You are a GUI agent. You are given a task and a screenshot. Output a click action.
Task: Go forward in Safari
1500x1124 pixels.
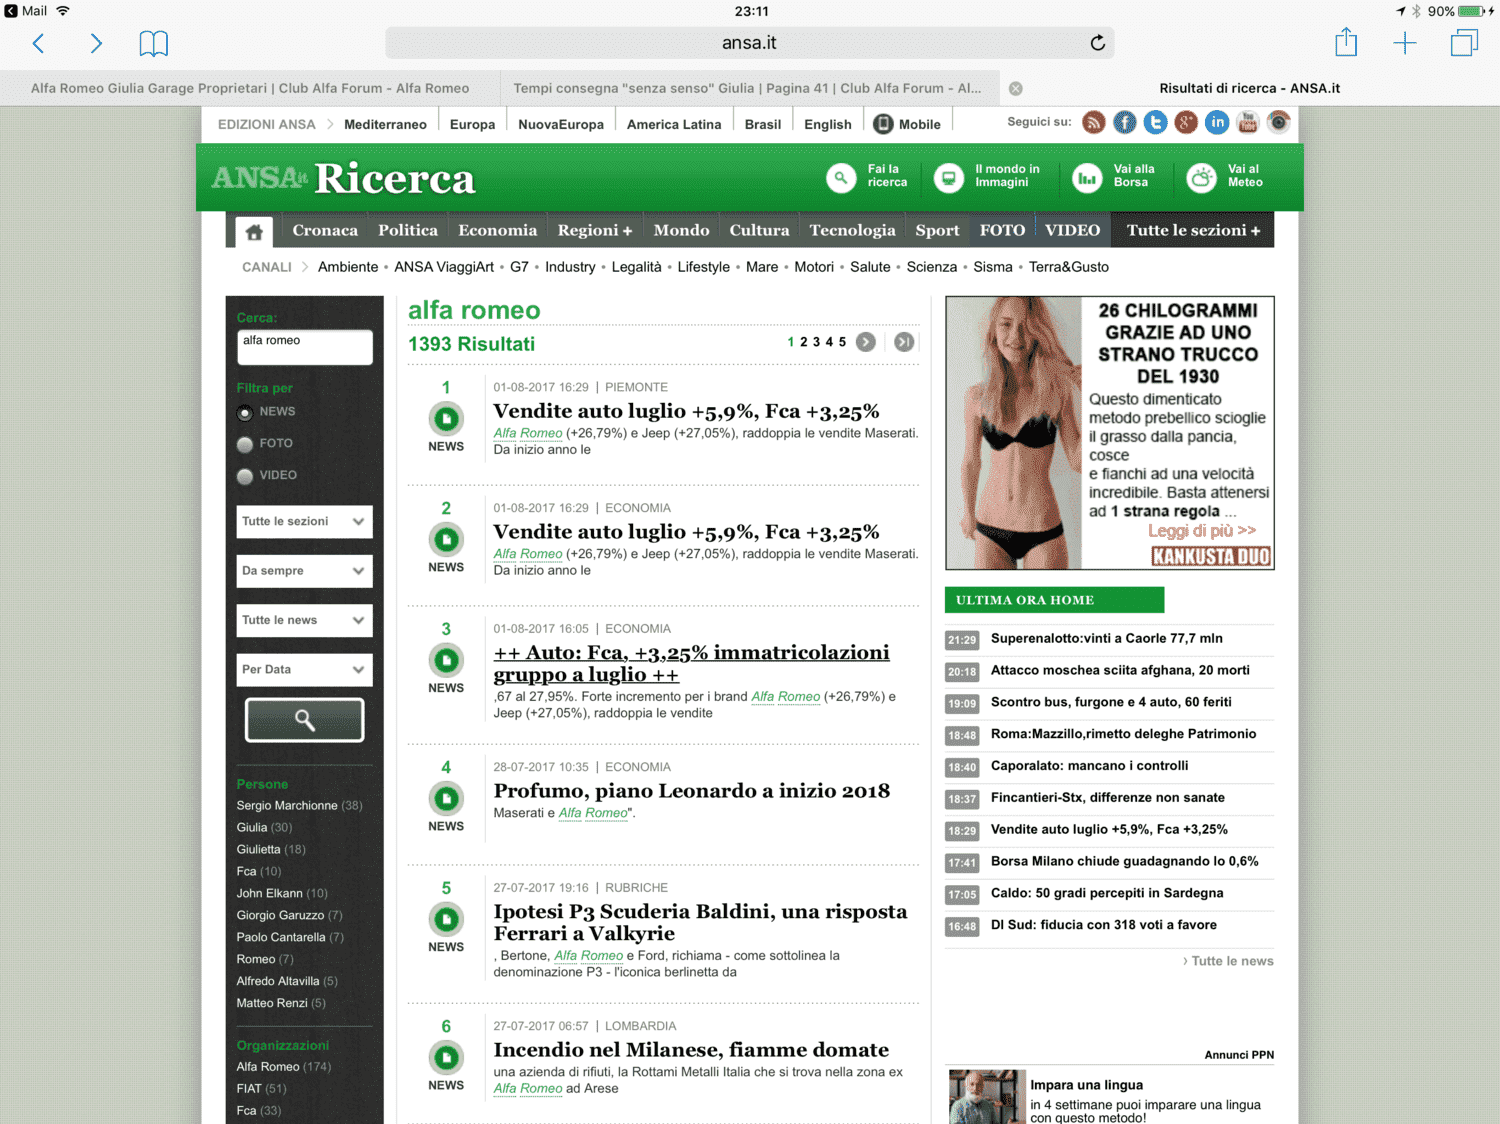pos(96,43)
